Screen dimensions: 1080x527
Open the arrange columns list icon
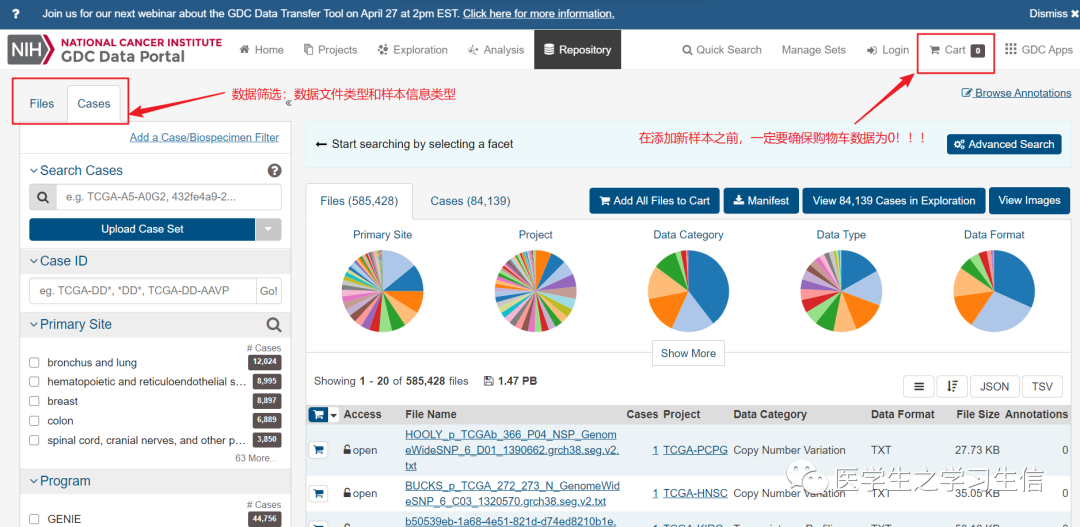[x=919, y=386]
